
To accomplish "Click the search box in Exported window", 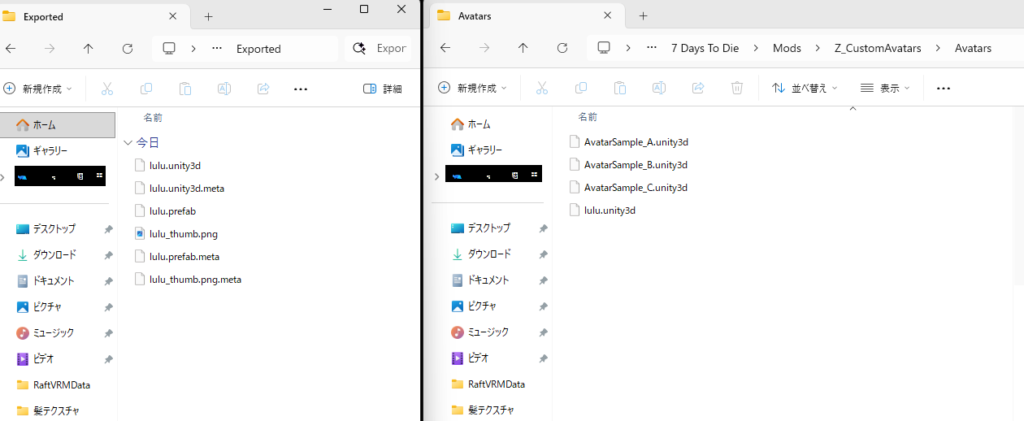I will click(x=380, y=48).
